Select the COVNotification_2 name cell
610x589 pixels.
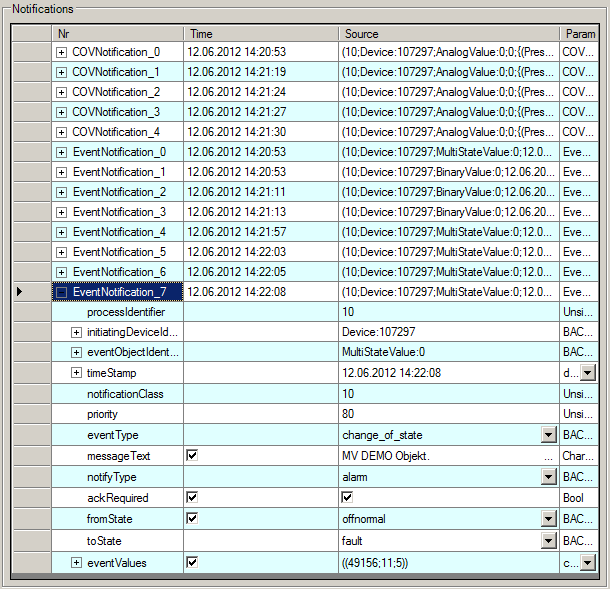(x=117, y=92)
